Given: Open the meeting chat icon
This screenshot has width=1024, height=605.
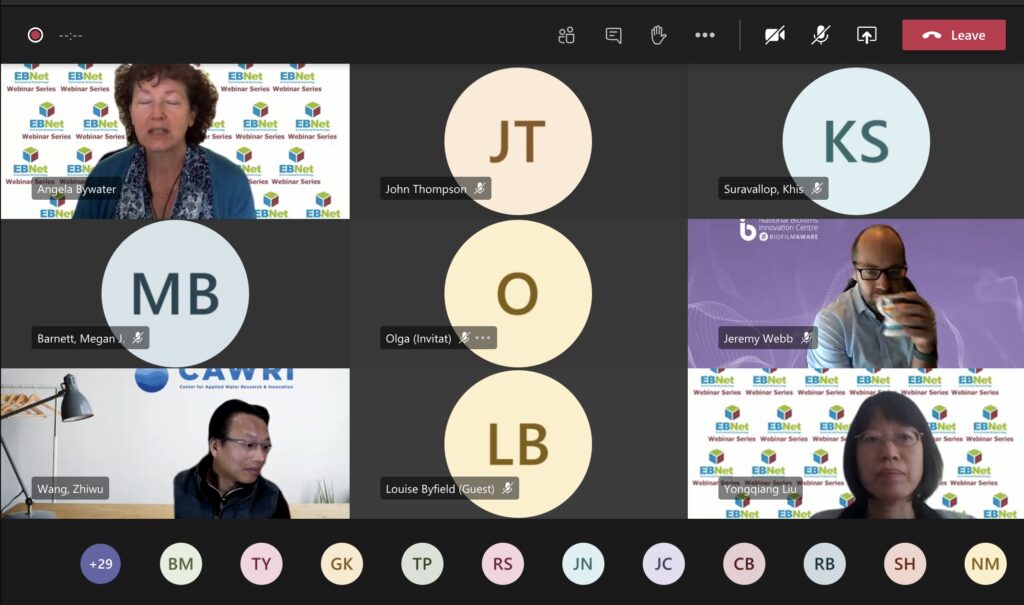Looking at the screenshot, I should click(x=613, y=35).
